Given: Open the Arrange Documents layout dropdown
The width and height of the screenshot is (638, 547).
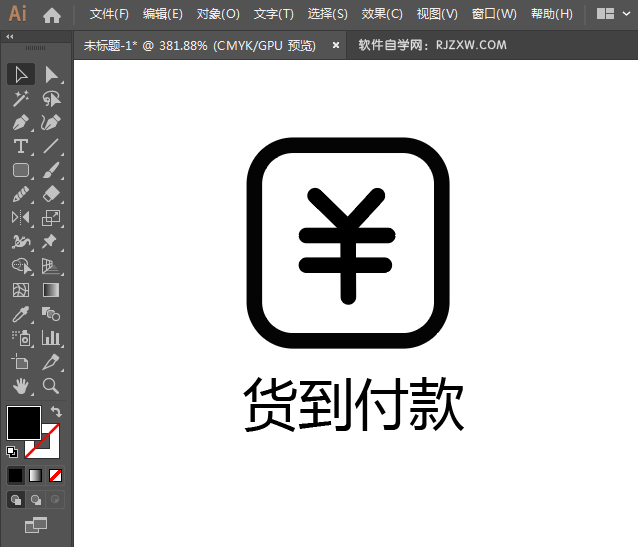Looking at the screenshot, I should (x=613, y=14).
